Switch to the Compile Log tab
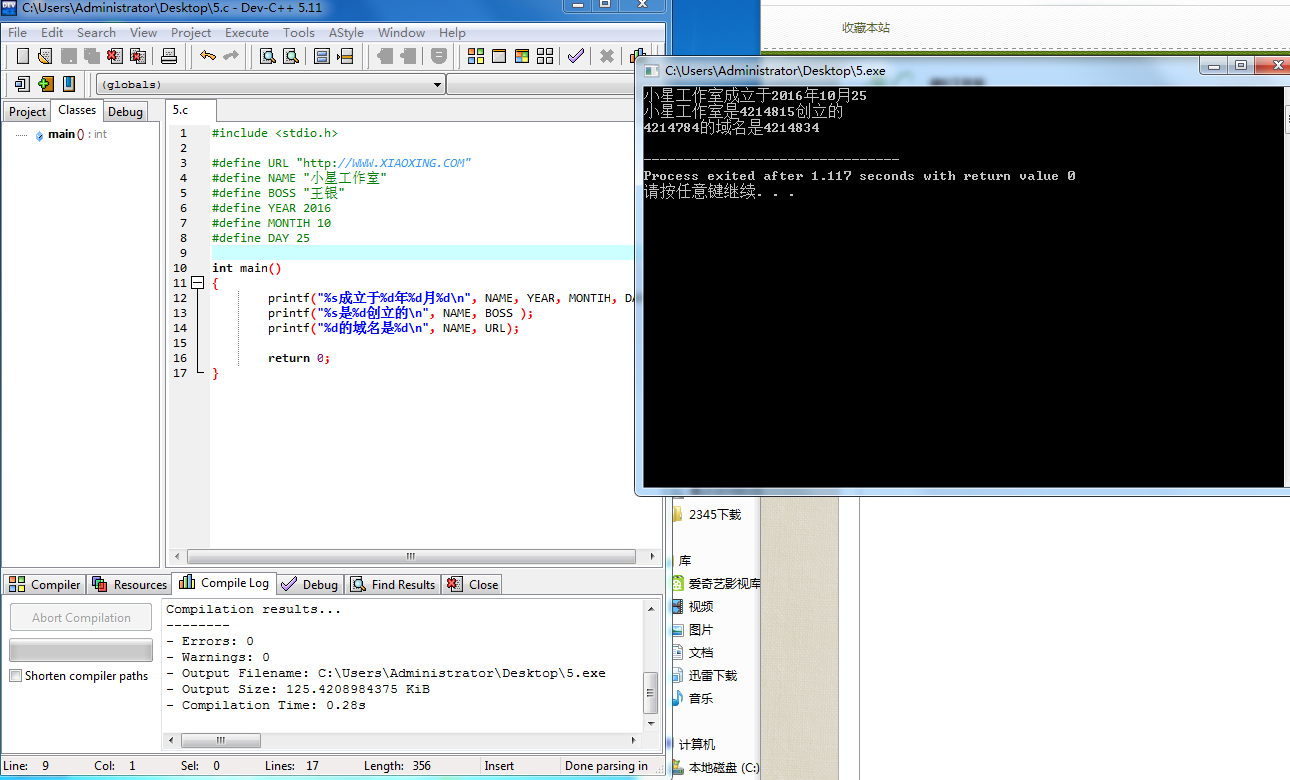Screen dimensions: 1290x780 [x=224, y=583]
